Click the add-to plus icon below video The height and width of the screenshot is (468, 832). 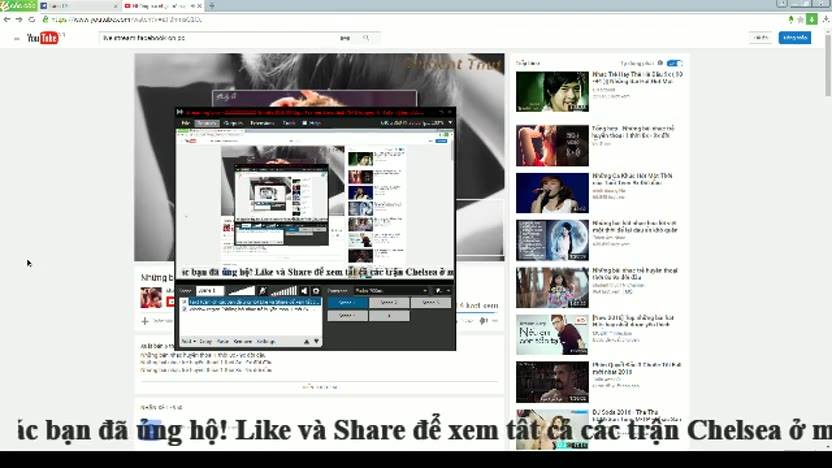(x=145, y=321)
